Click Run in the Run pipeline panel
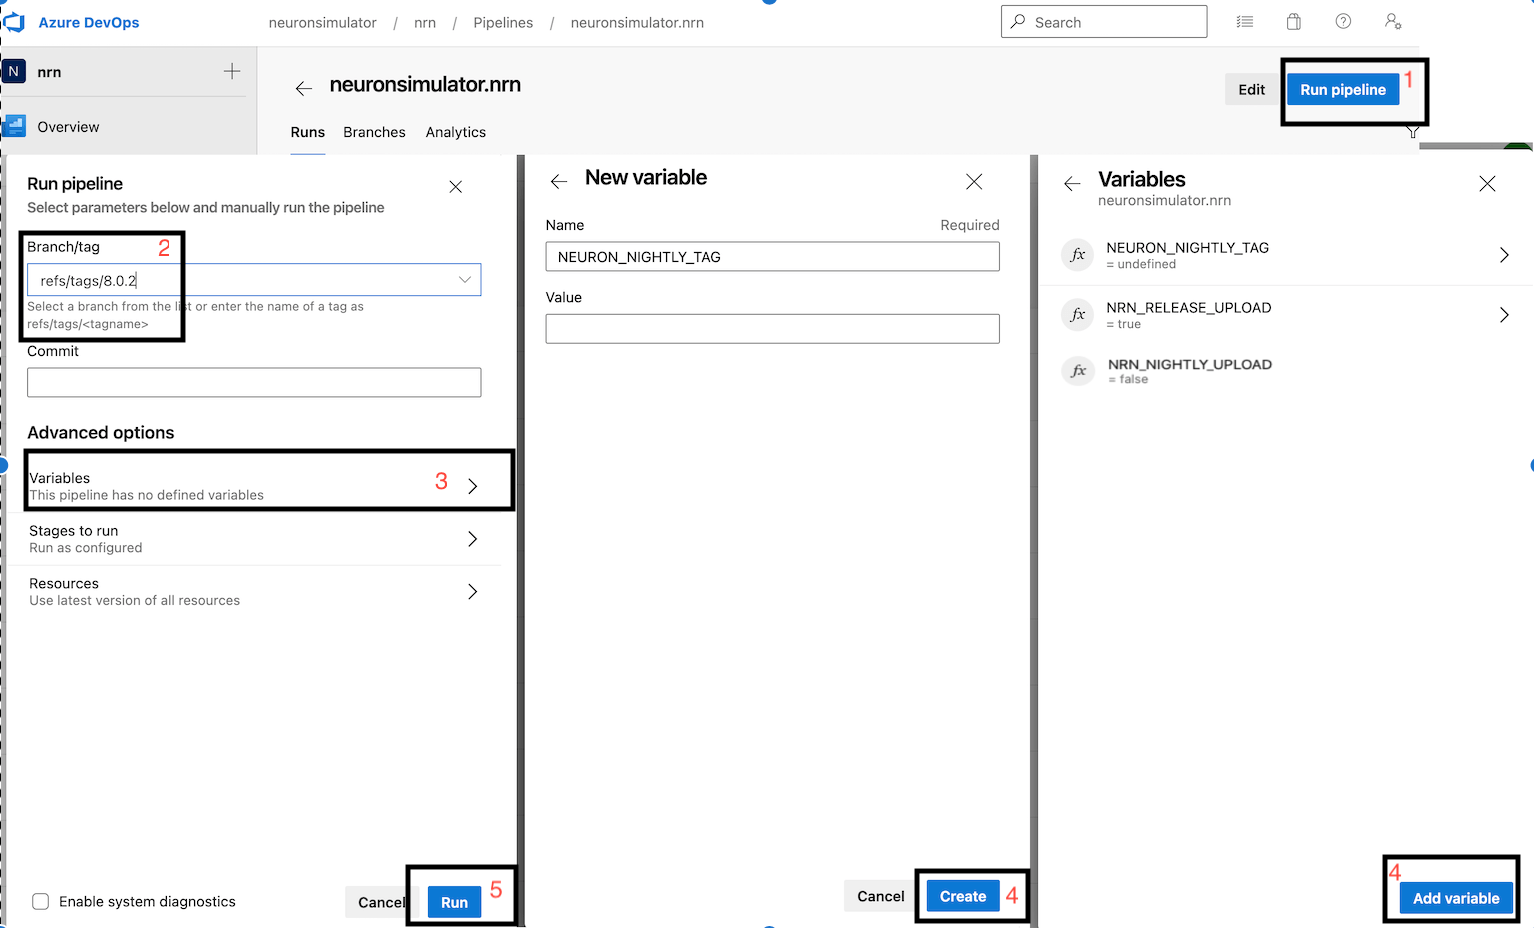The height and width of the screenshot is (928, 1534). point(454,902)
